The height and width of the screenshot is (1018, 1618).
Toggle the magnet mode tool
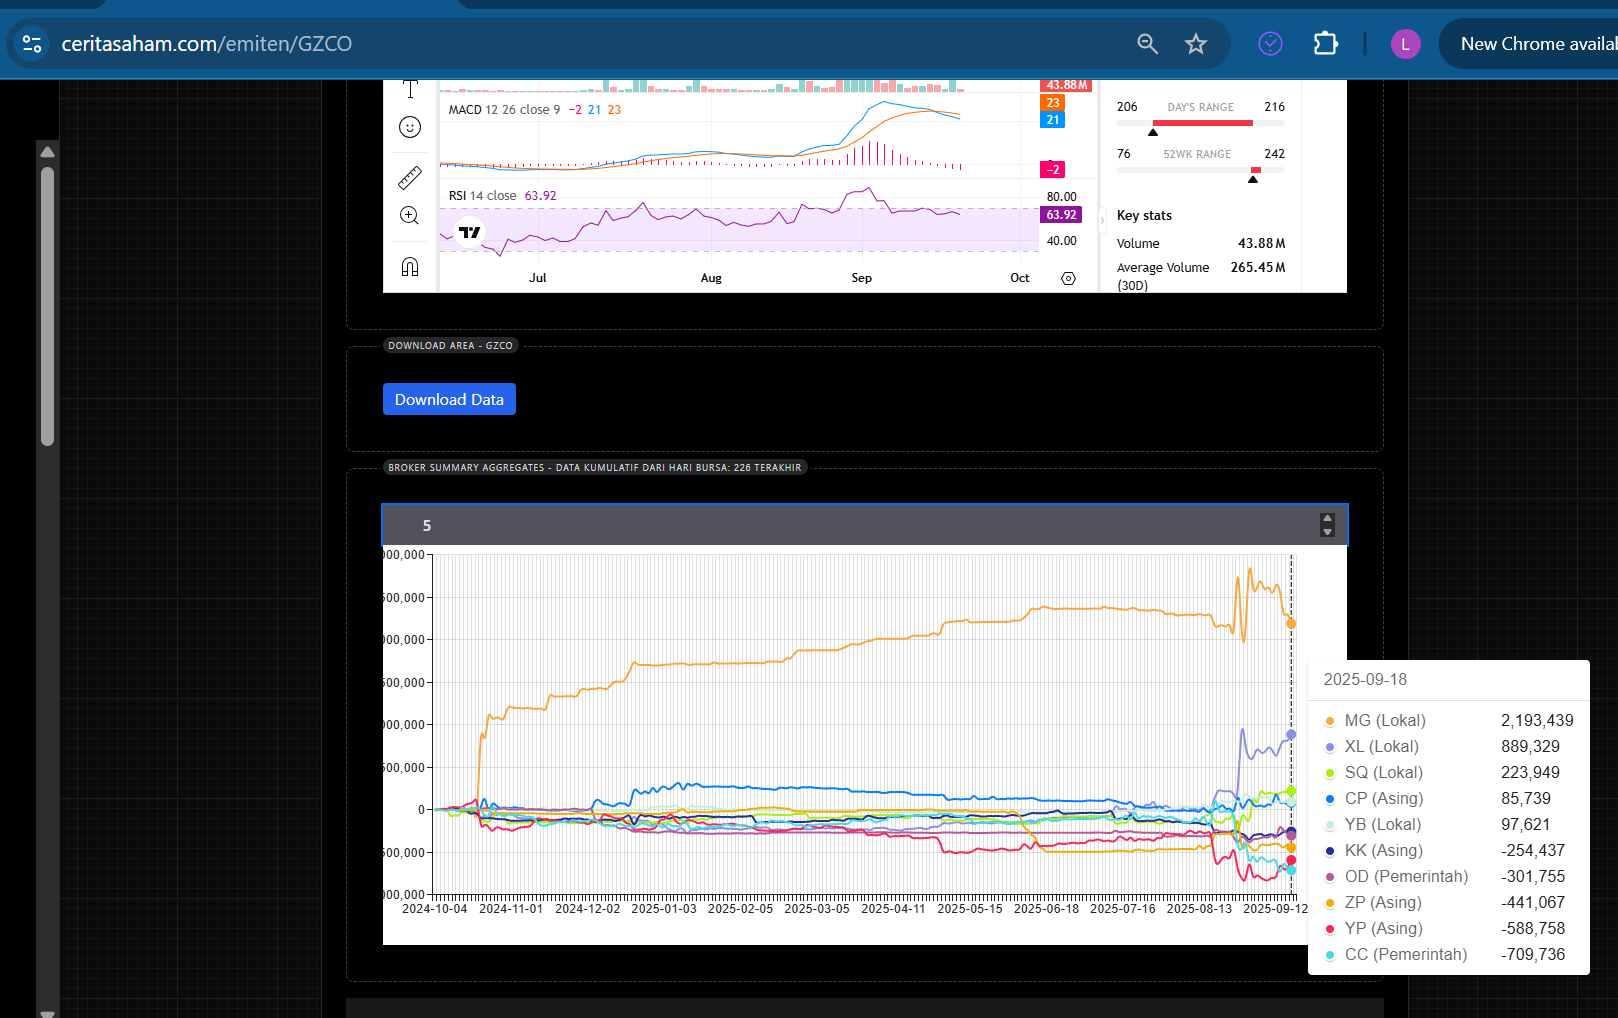click(410, 266)
